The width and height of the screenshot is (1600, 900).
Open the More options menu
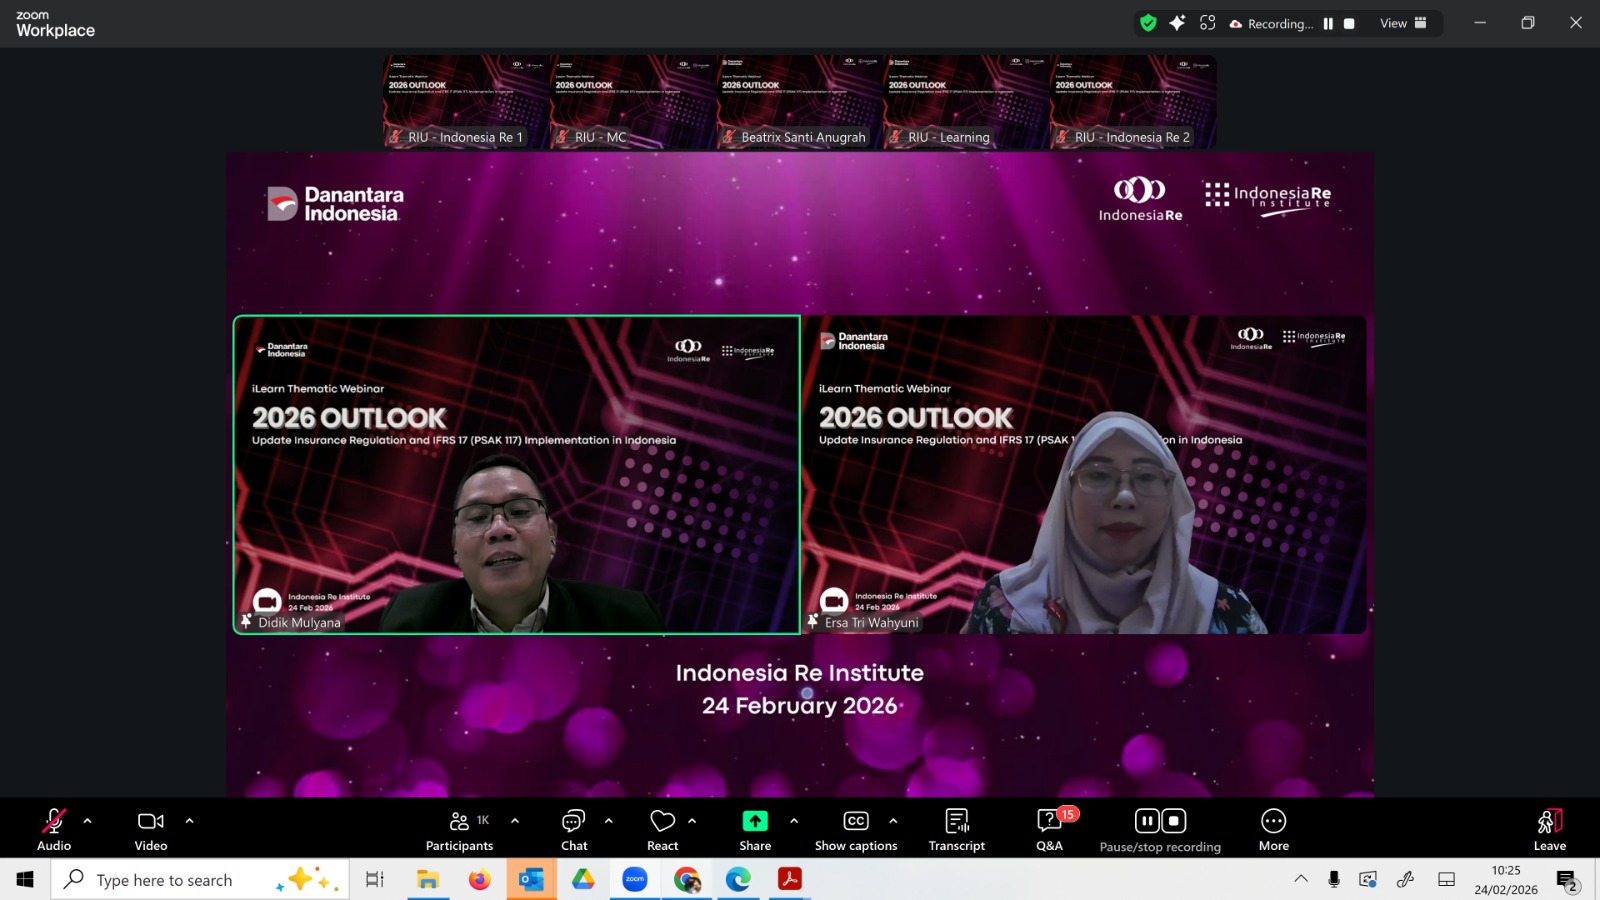1273,830
